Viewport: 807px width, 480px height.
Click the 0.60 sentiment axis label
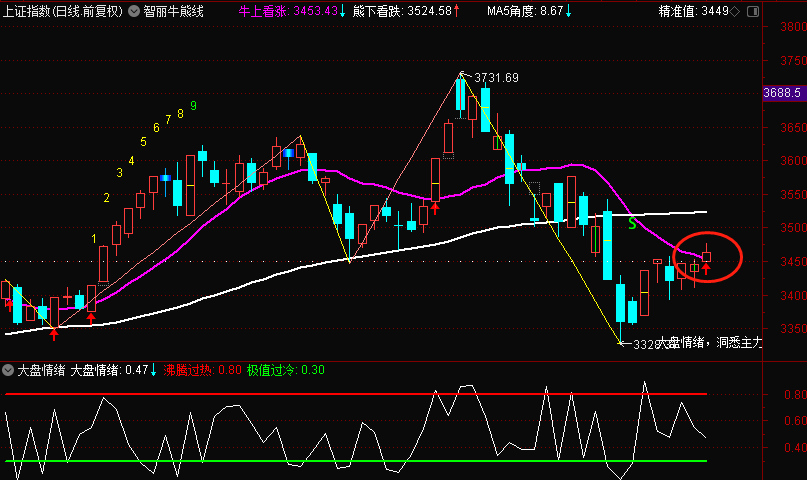click(x=795, y=421)
